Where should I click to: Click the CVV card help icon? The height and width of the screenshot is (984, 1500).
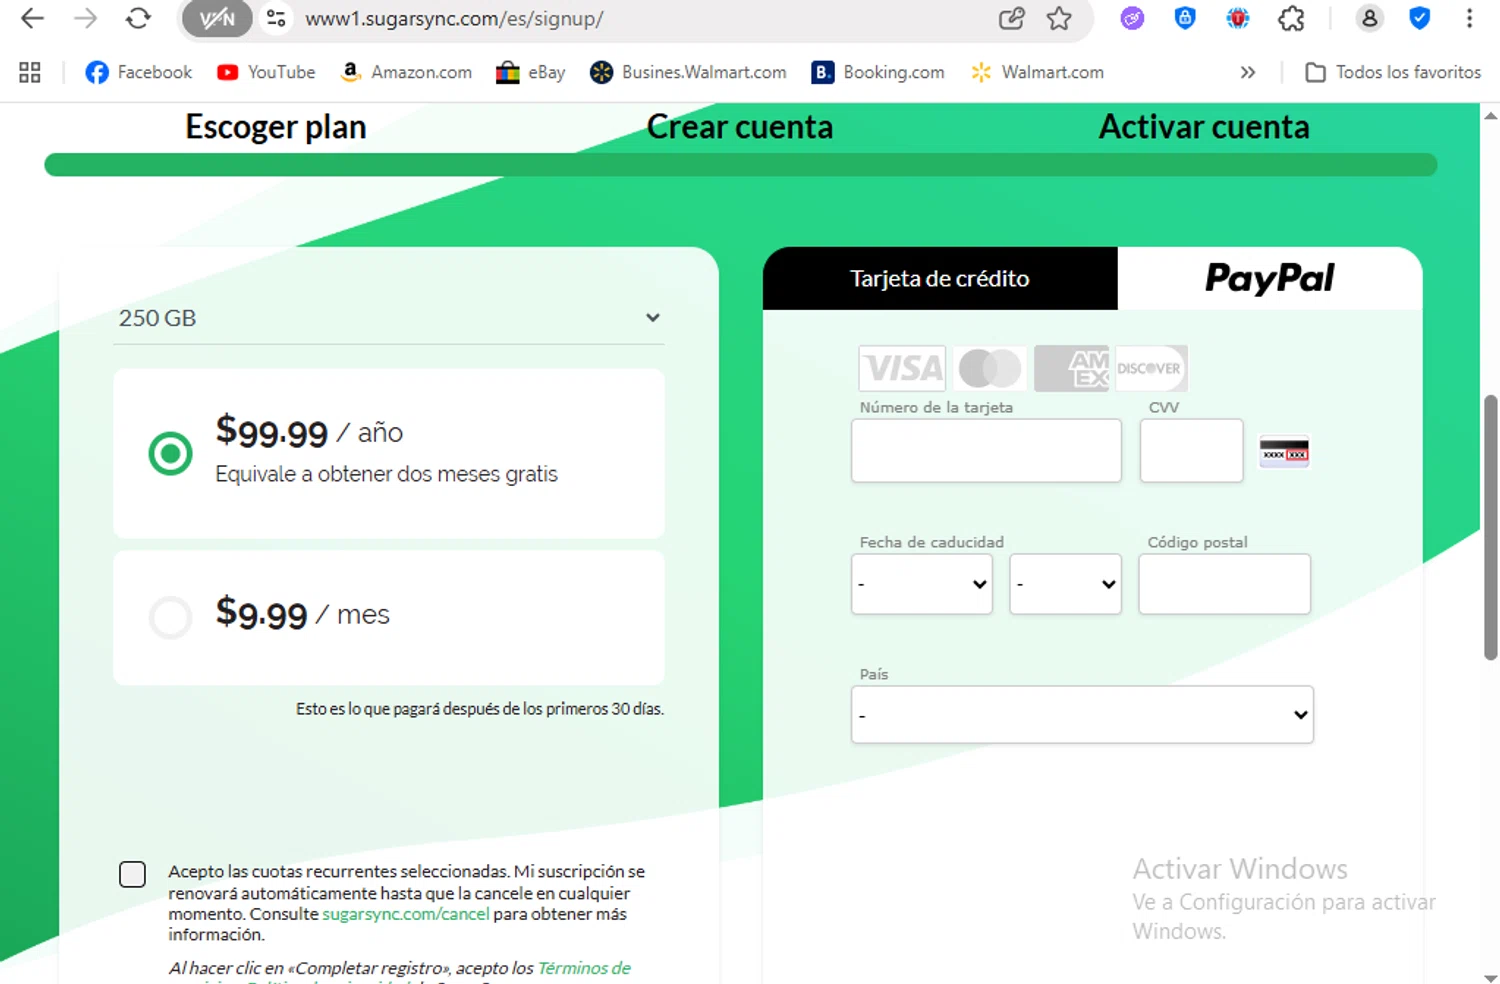click(x=1284, y=453)
